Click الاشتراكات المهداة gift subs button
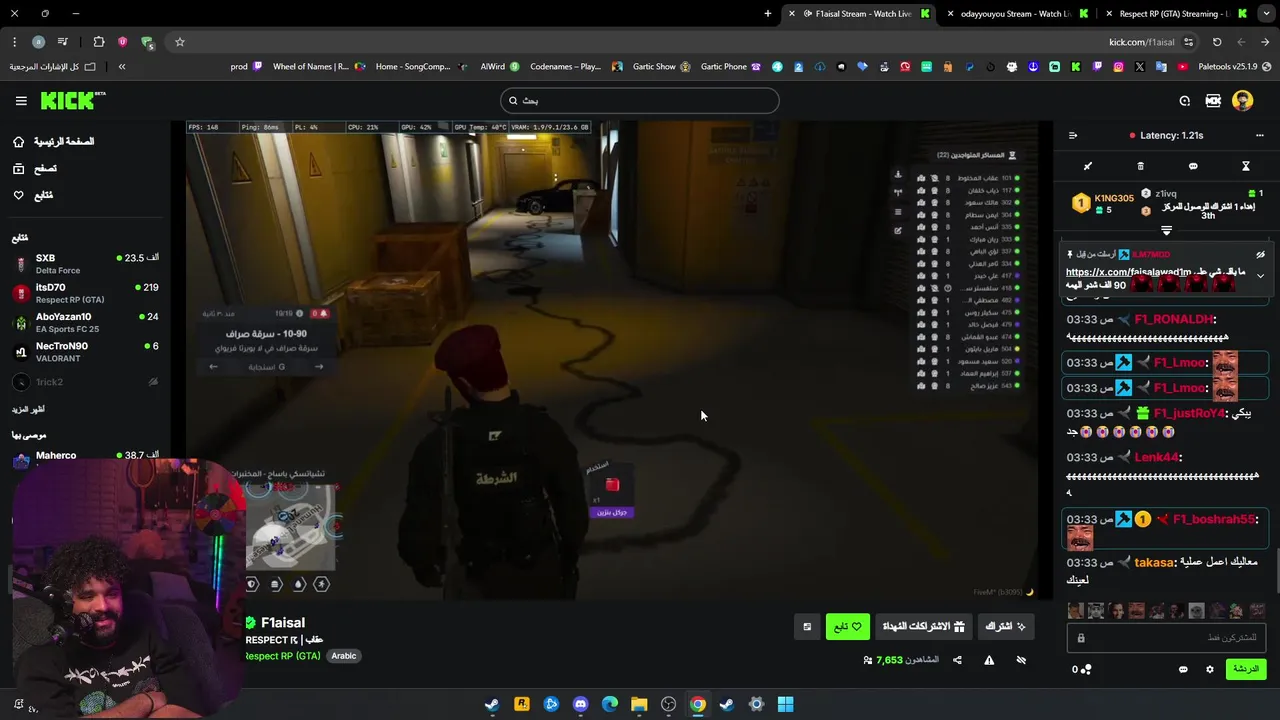 pos(922,626)
